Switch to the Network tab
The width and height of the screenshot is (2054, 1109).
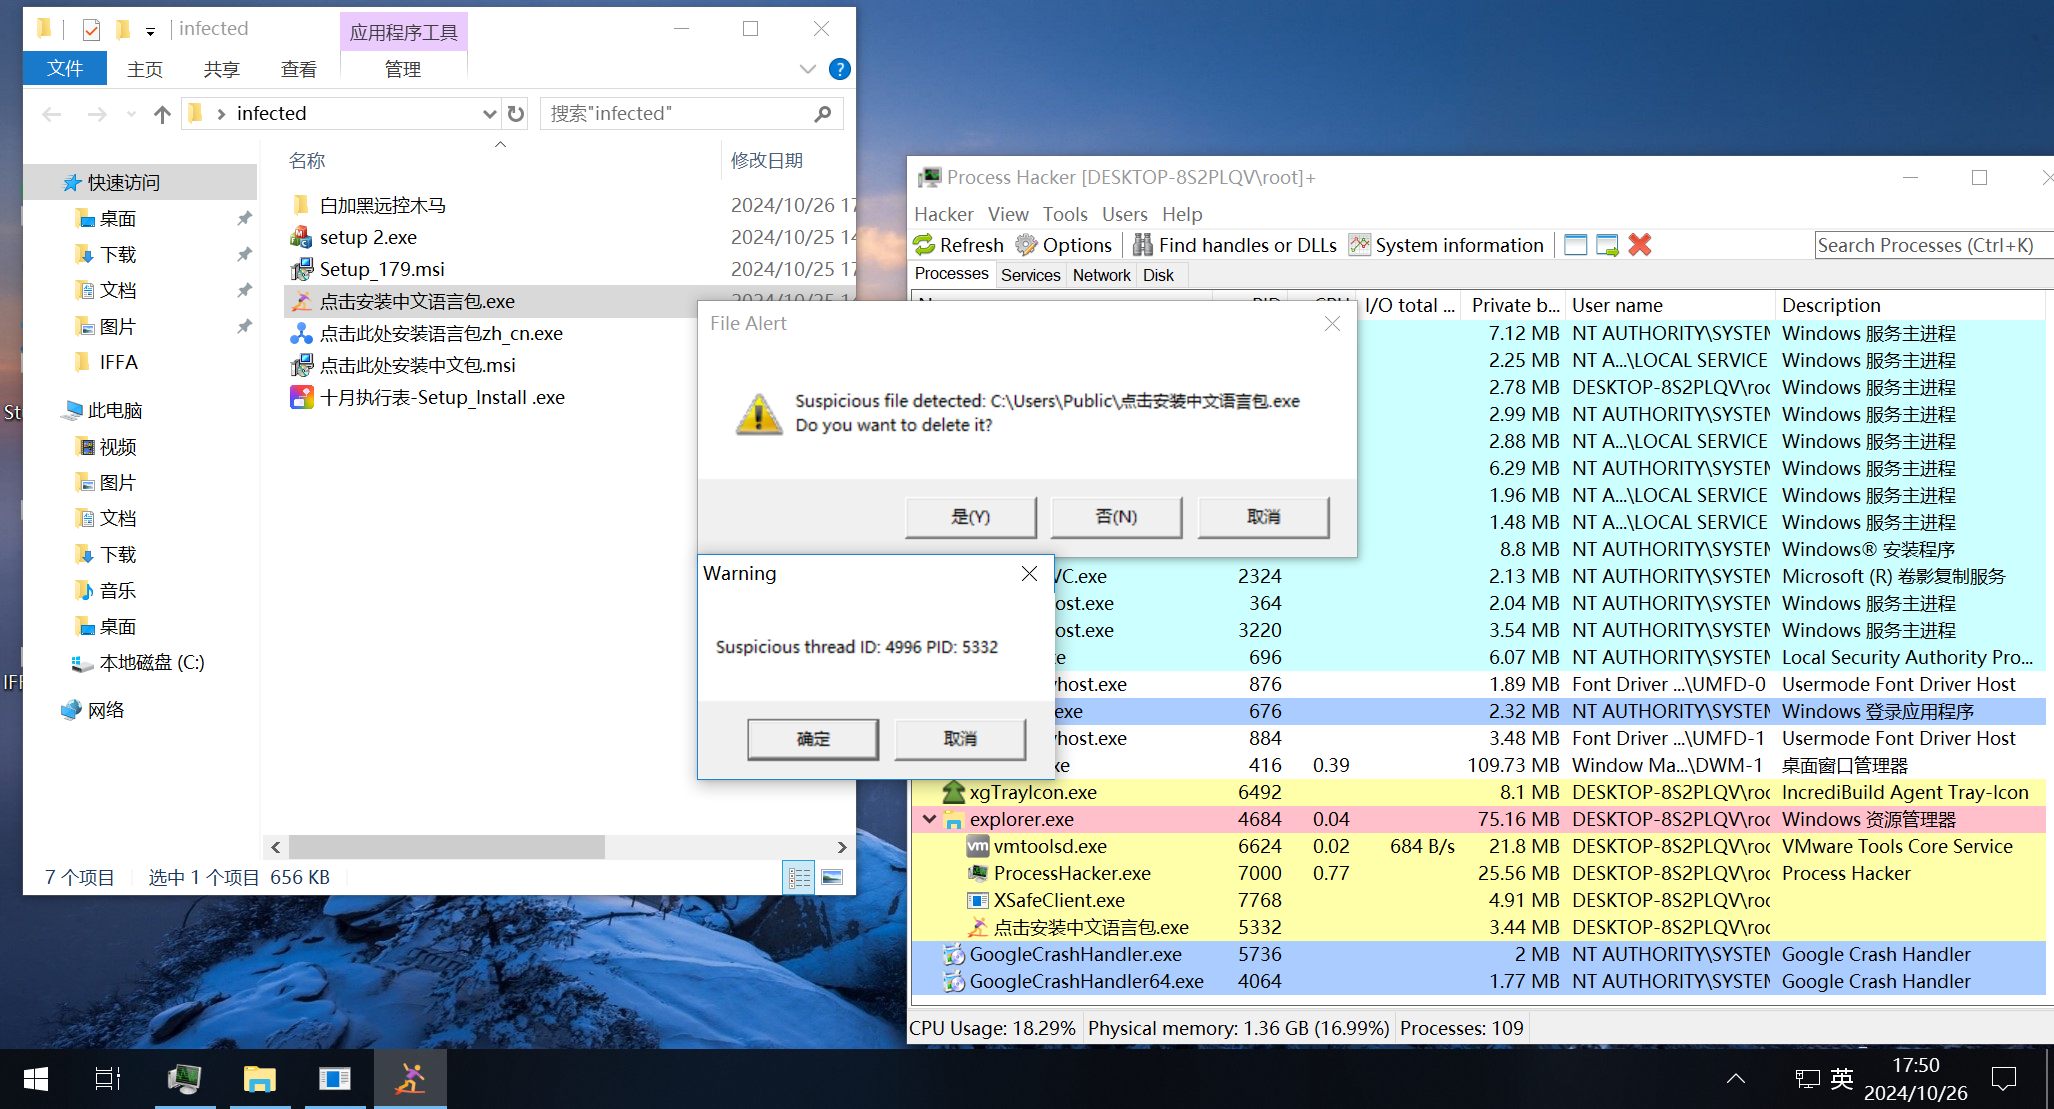pos(1101,275)
